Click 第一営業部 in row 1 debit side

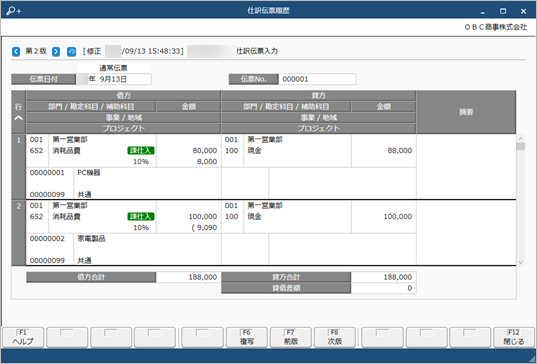(70, 139)
